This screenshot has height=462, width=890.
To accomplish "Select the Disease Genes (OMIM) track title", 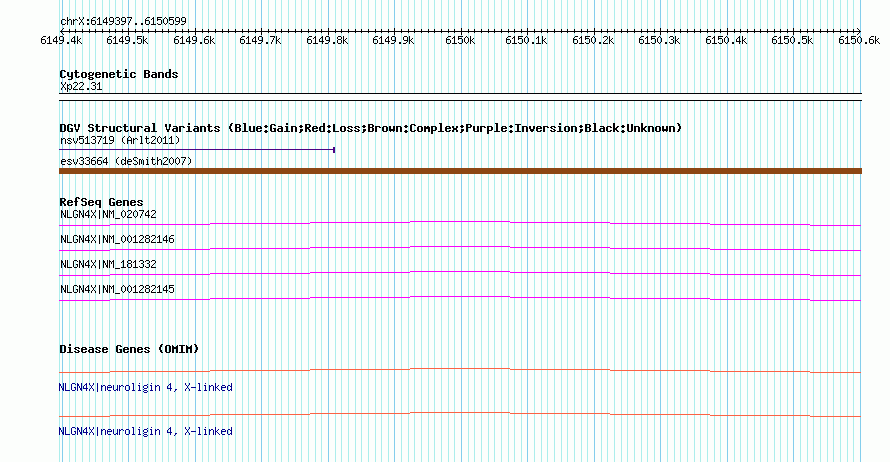I will [129, 349].
